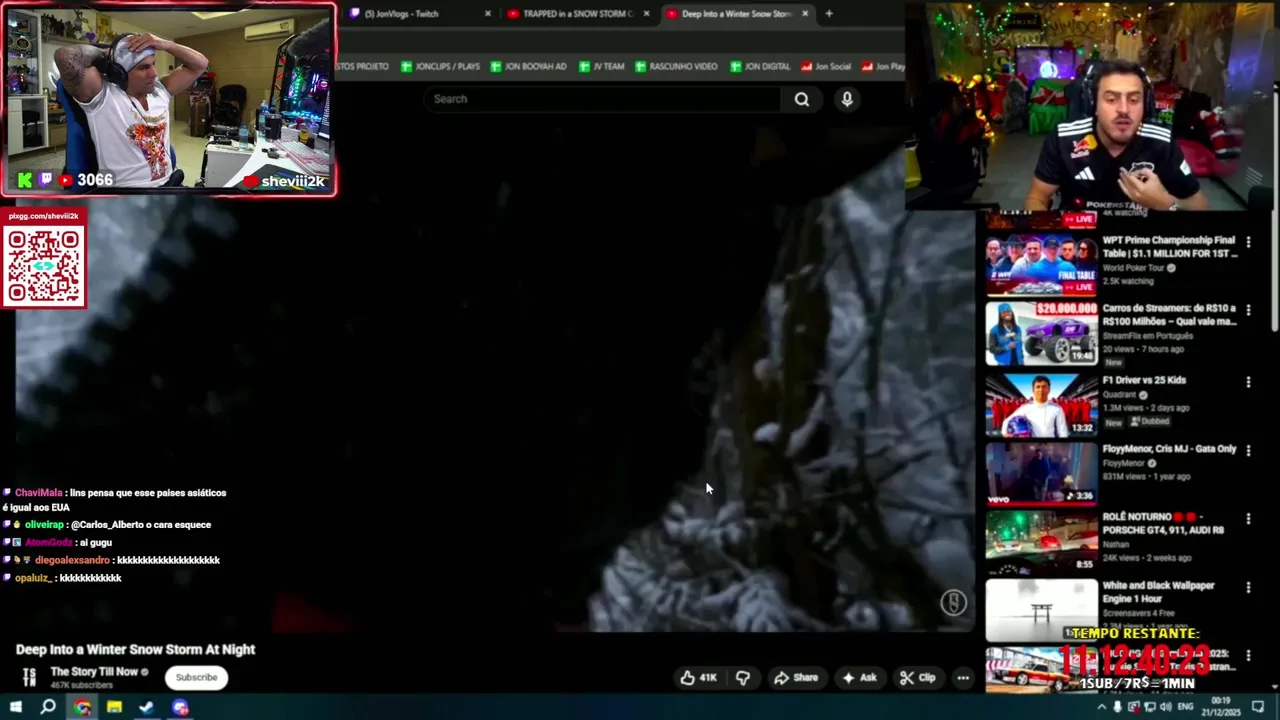This screenshot has height=720, width=1280.
Task: Open Chrome from the taskbar
Action: [82, 707]
